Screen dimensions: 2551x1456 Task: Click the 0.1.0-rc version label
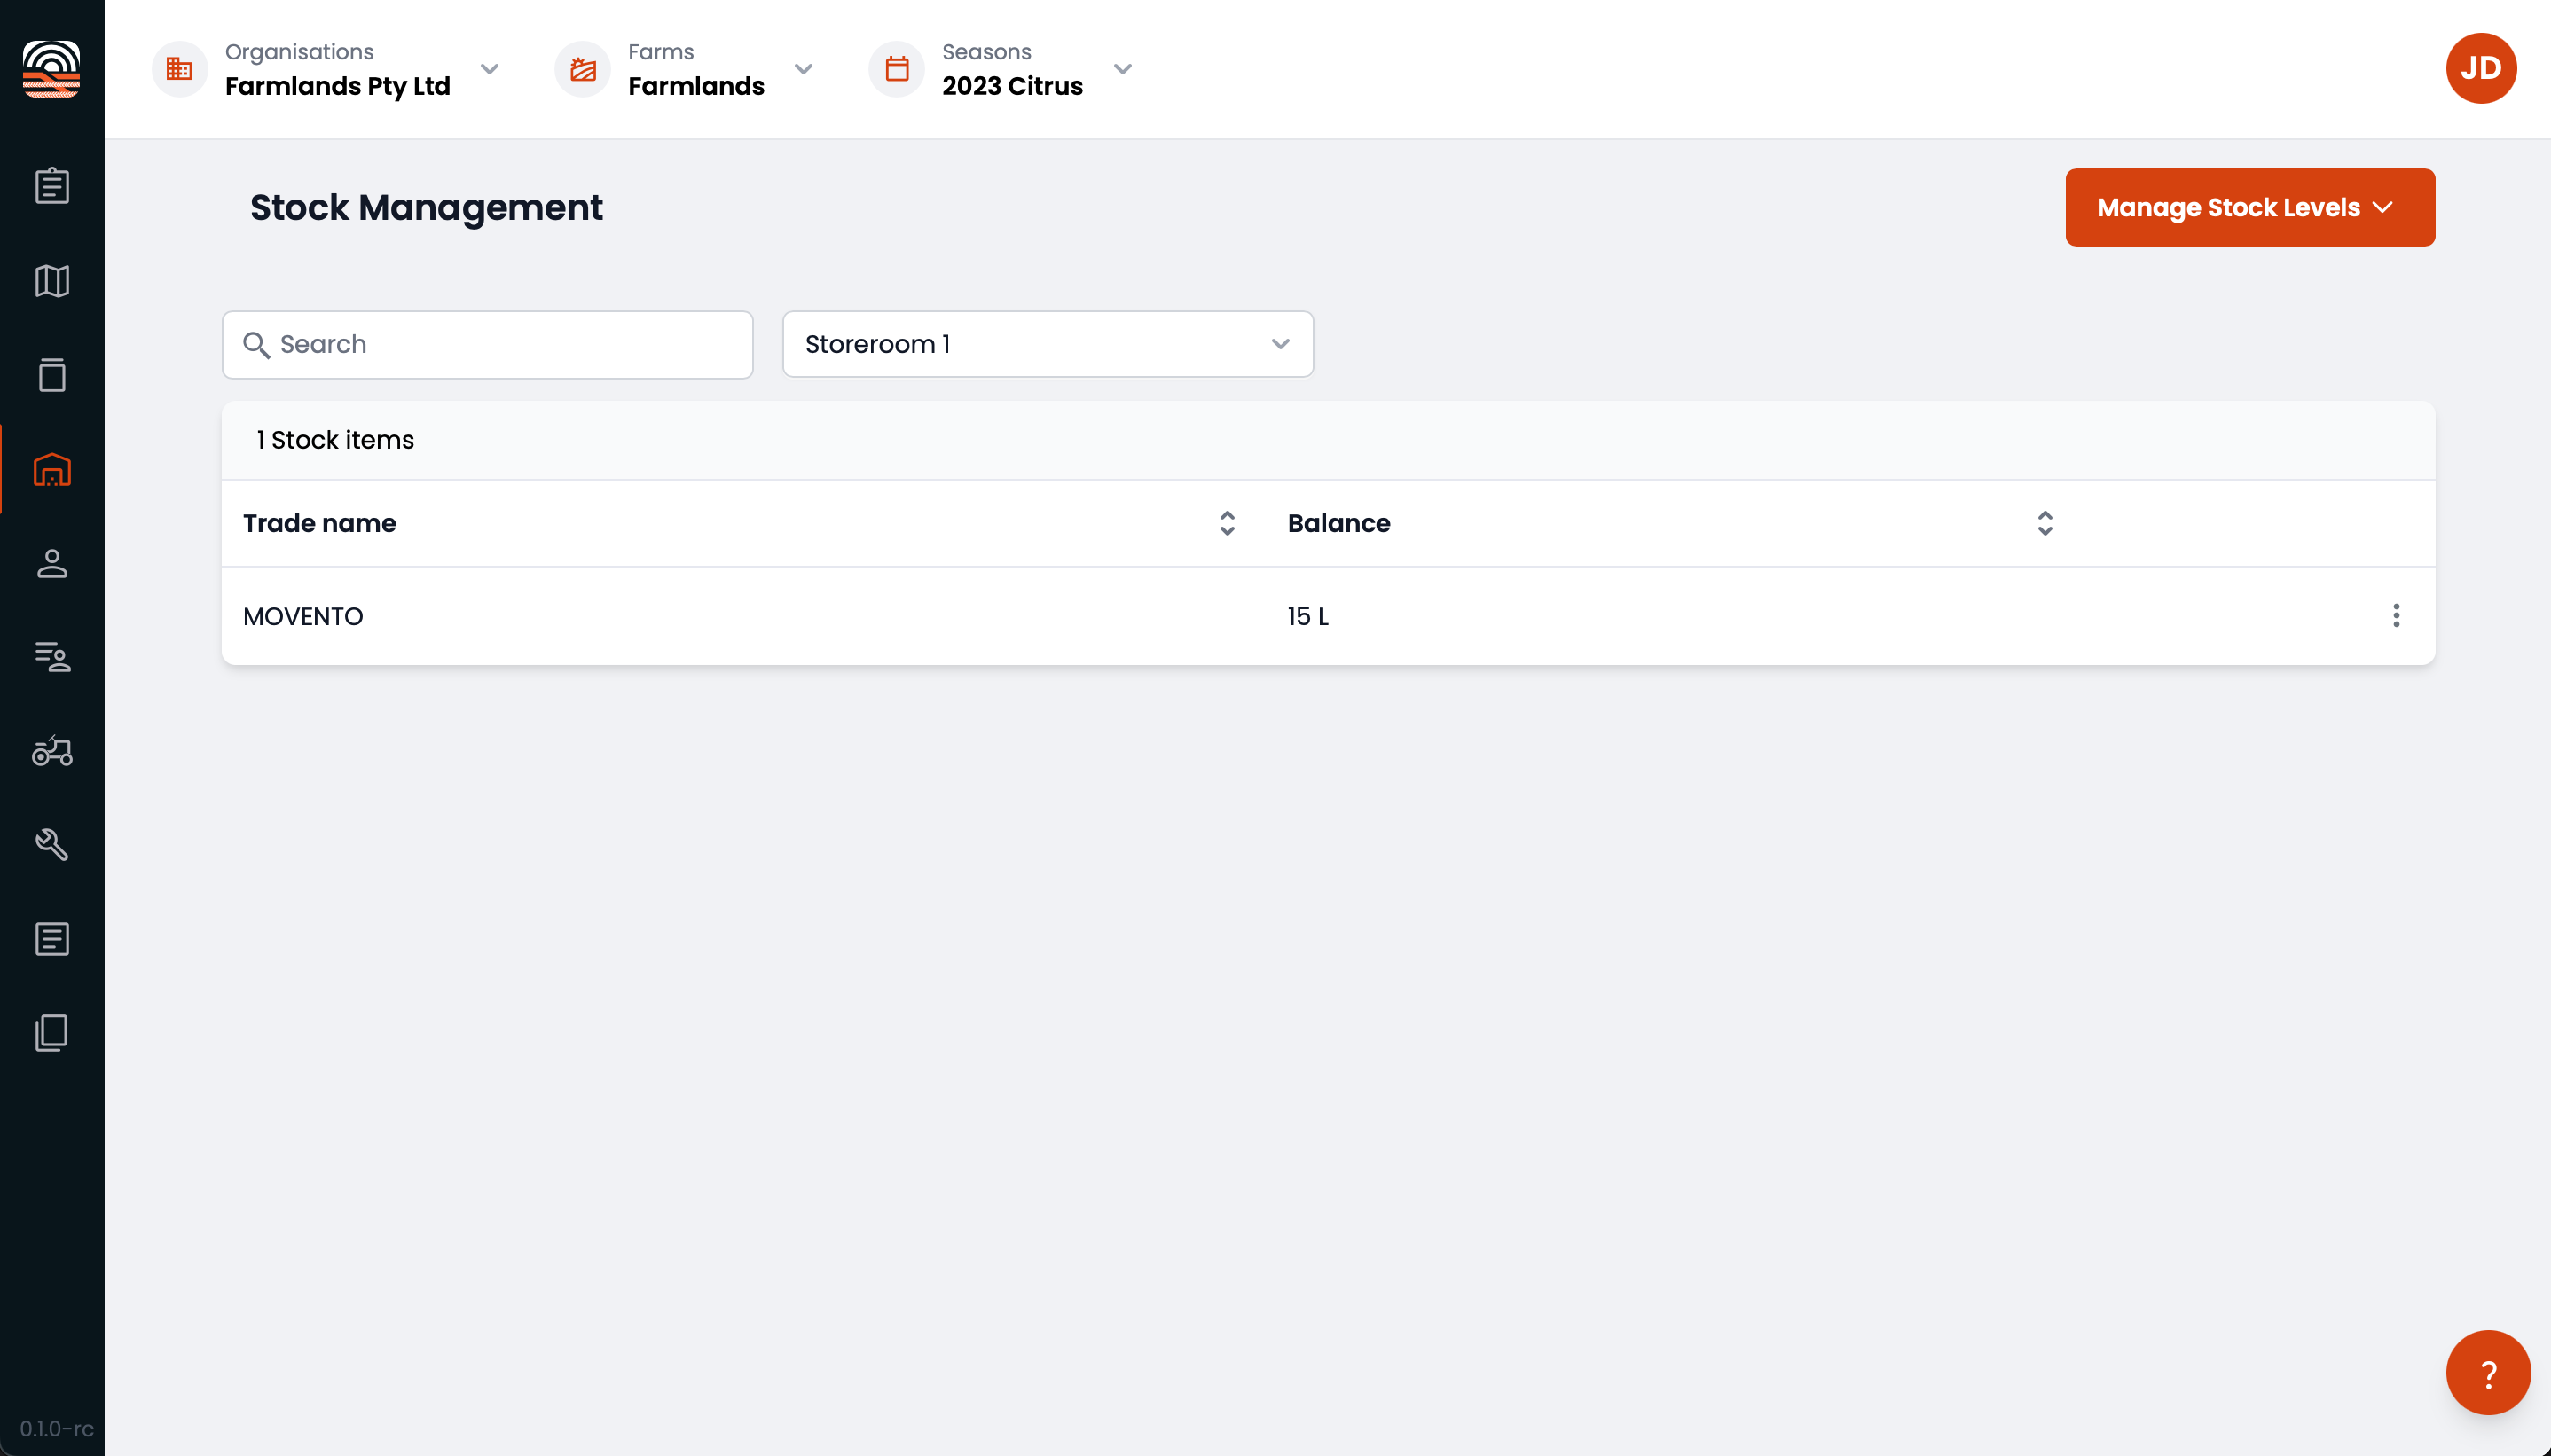(x=57, y=1428)
